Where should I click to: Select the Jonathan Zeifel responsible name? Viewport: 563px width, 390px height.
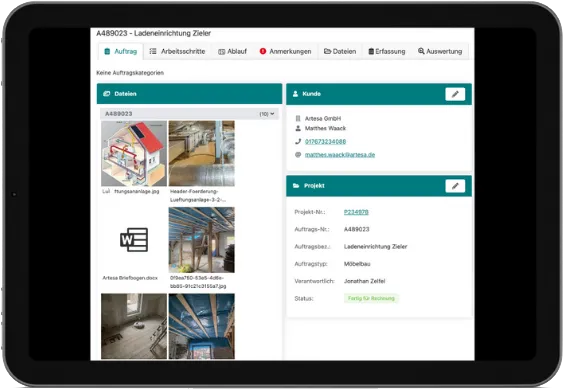(364, 281)
